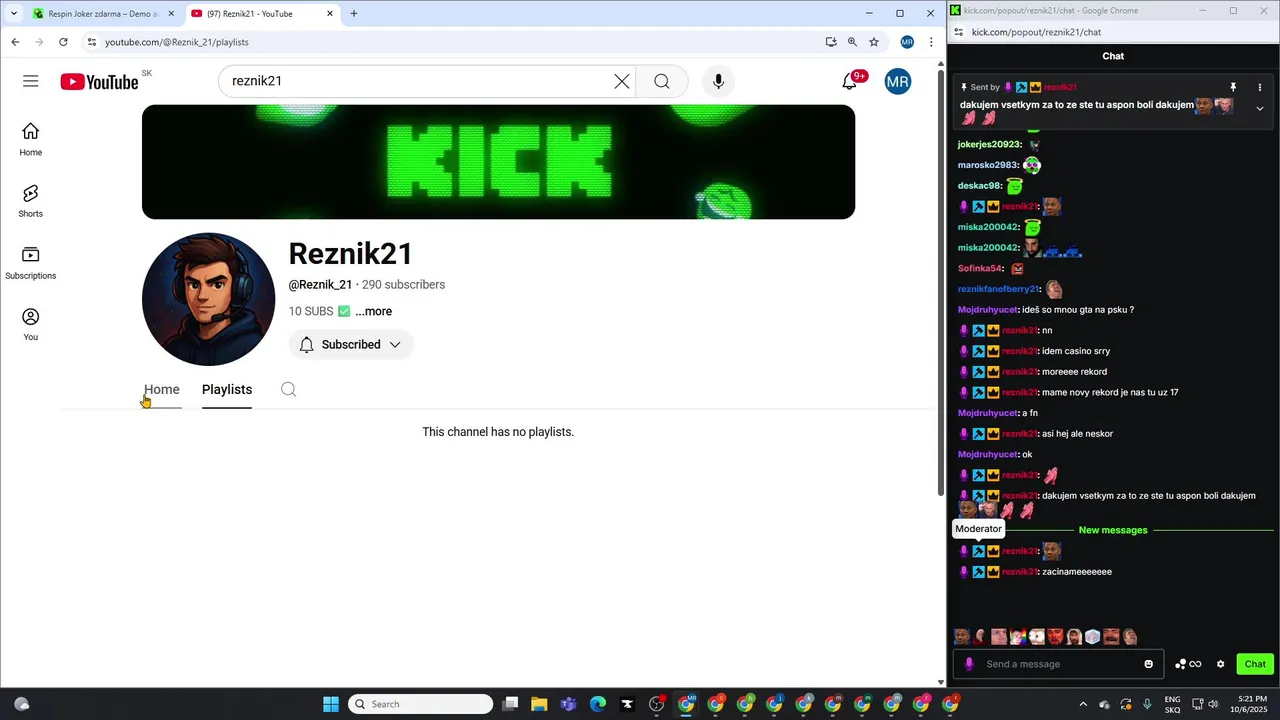The width and height of the screenshot is (1280, 720).
Task: Open Chrome profile MR icon
Action: click(907, 42)
